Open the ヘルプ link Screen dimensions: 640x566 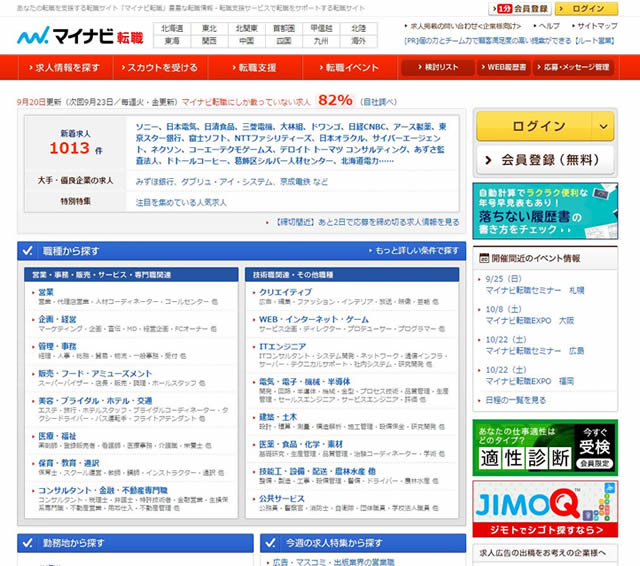click(549, 26)
